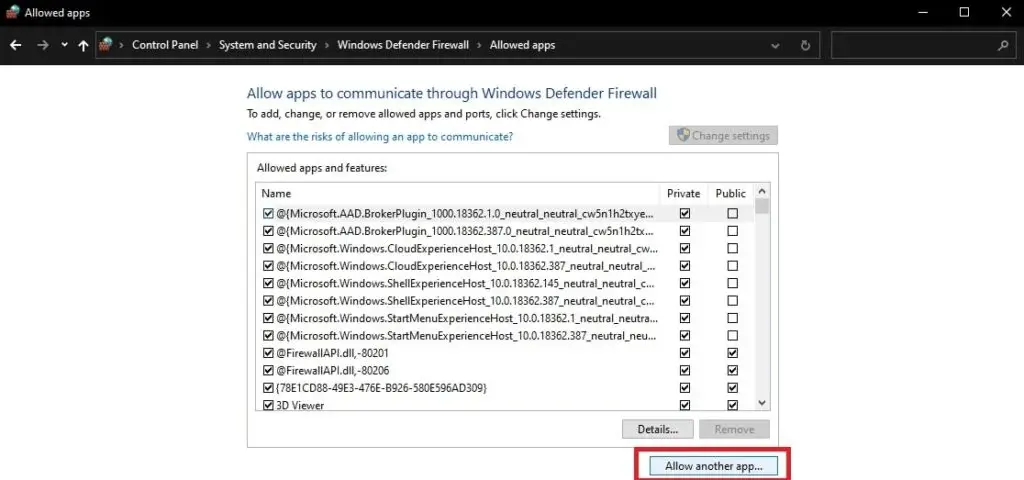Expand chevron after System and Security

327,45
